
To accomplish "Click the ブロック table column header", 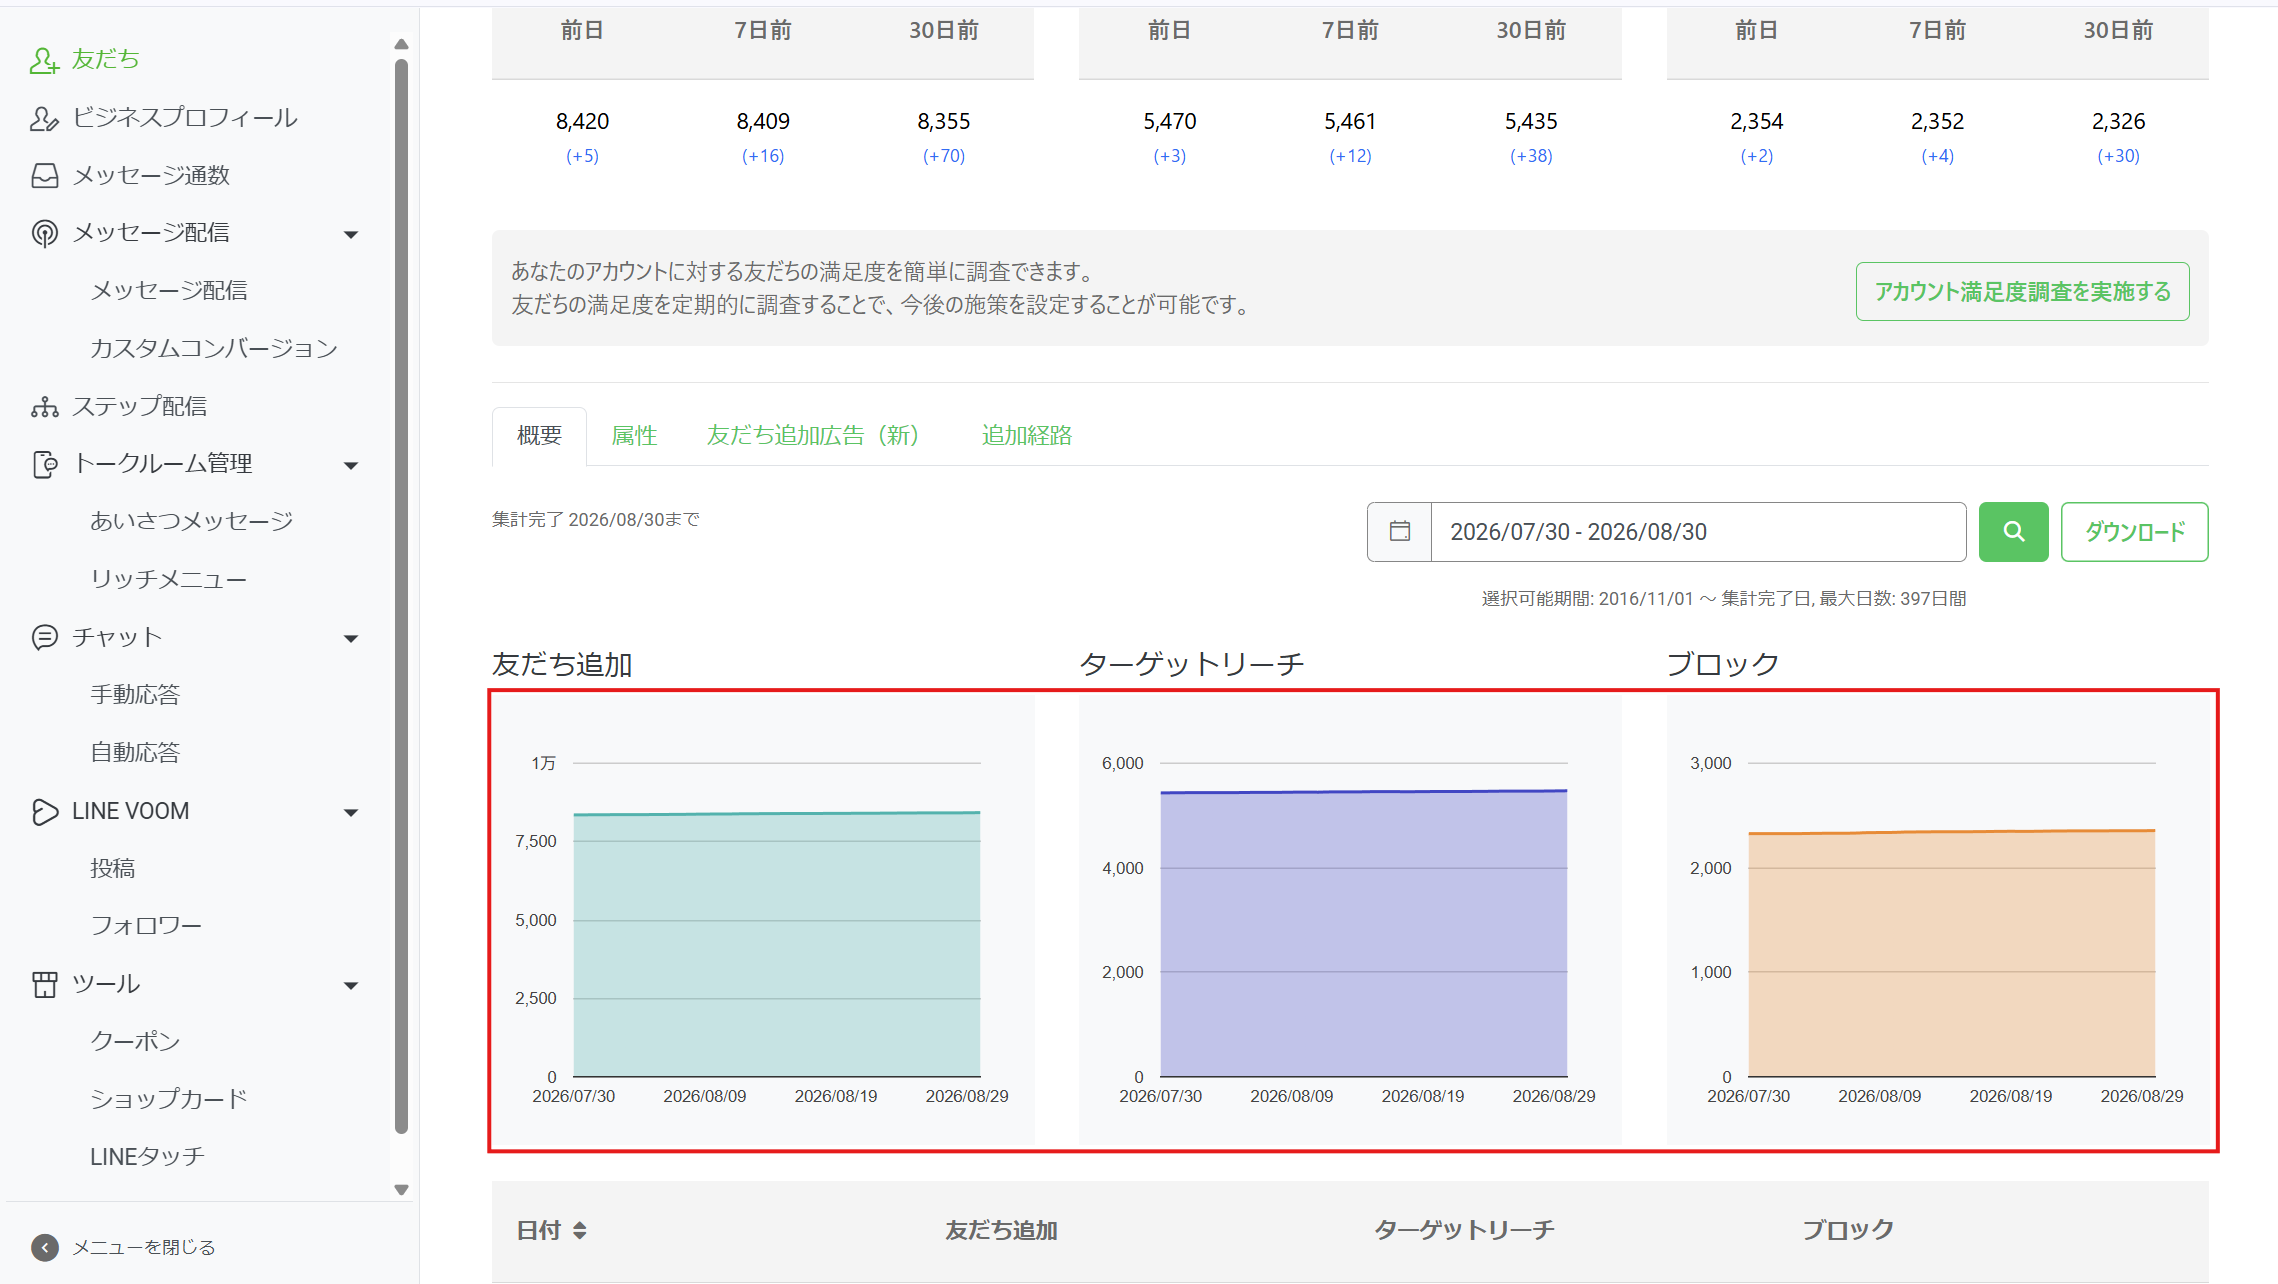I will [x=1847, y=1230].
